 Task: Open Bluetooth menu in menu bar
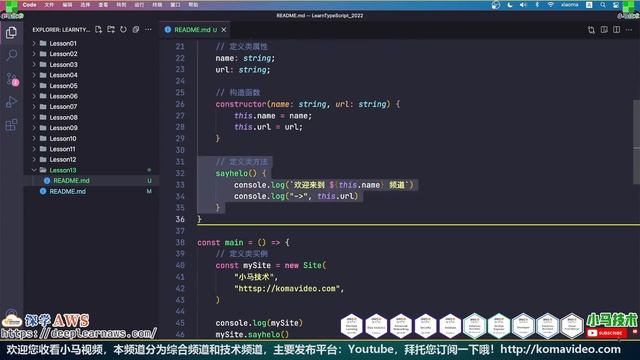click(x=537, y=5)
